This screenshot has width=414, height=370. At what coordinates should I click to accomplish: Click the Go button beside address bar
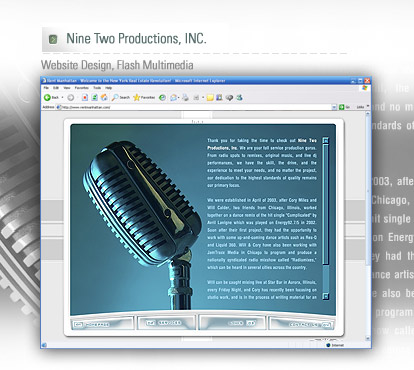(x=344, y=107)
